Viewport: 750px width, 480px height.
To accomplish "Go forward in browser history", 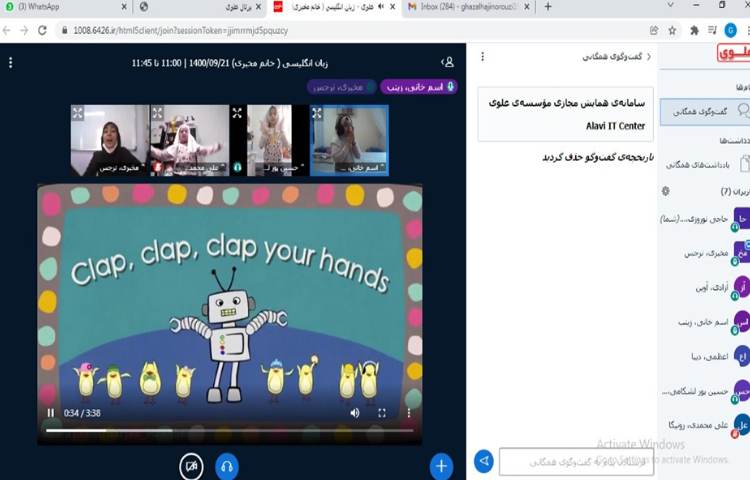I will point(24,31).
